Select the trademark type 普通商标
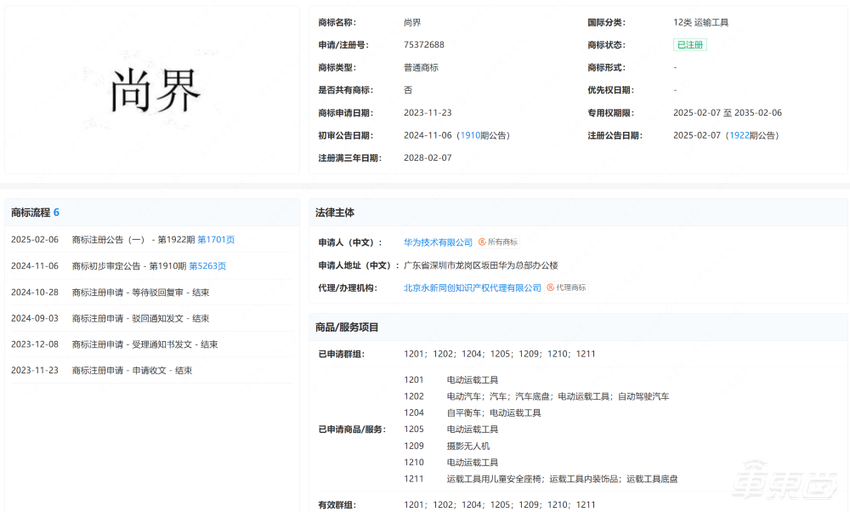The height and width of the screenshot is (512, 850). pyautogui.click(x=421, y=68)
